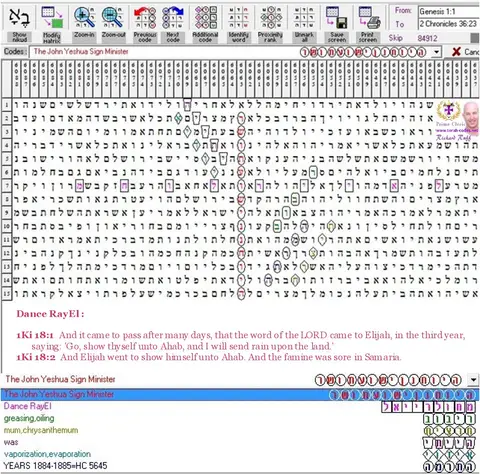Screen dimensions: 480x474
Task: Click the Skip value 84912
Action: [427, 38]
